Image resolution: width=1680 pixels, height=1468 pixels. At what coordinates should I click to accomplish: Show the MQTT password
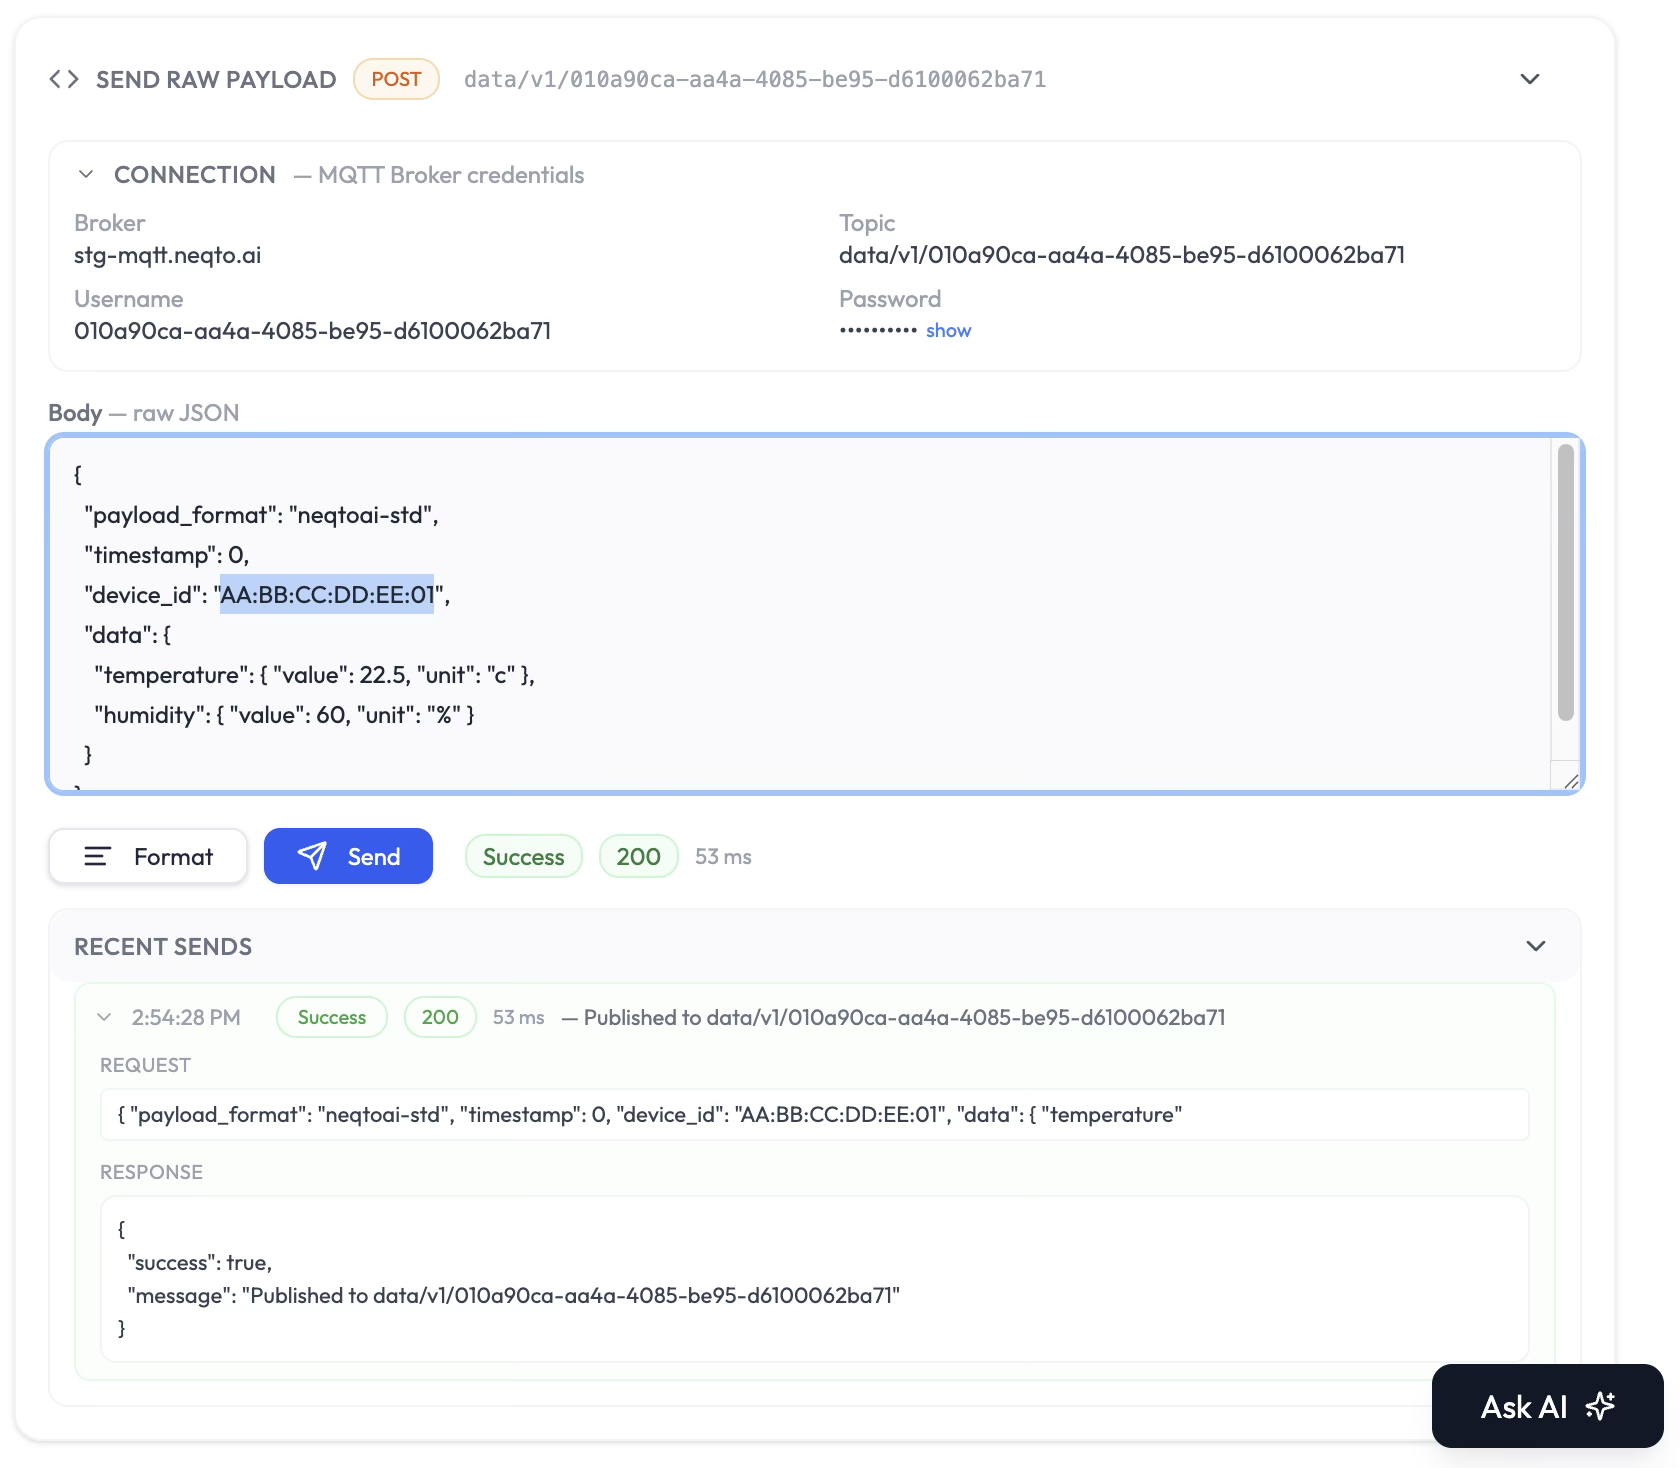point(948,330)
